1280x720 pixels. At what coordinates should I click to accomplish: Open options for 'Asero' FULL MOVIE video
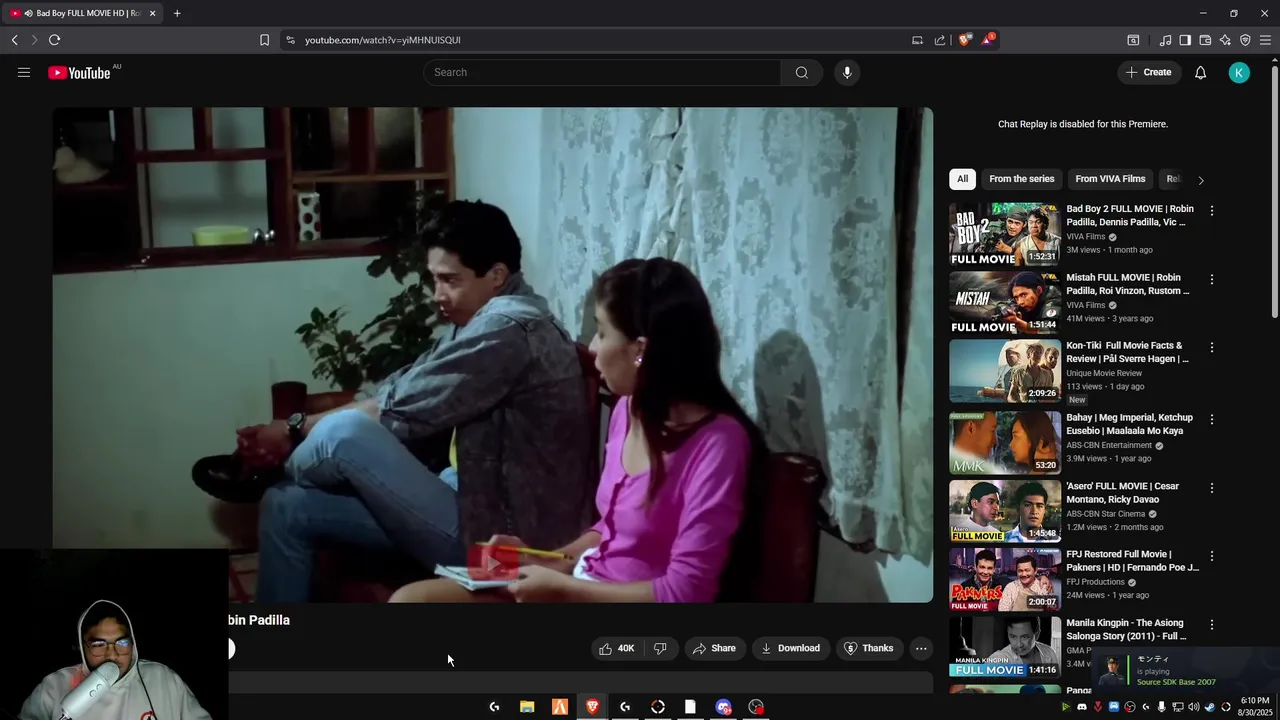tap(1211, 487)
